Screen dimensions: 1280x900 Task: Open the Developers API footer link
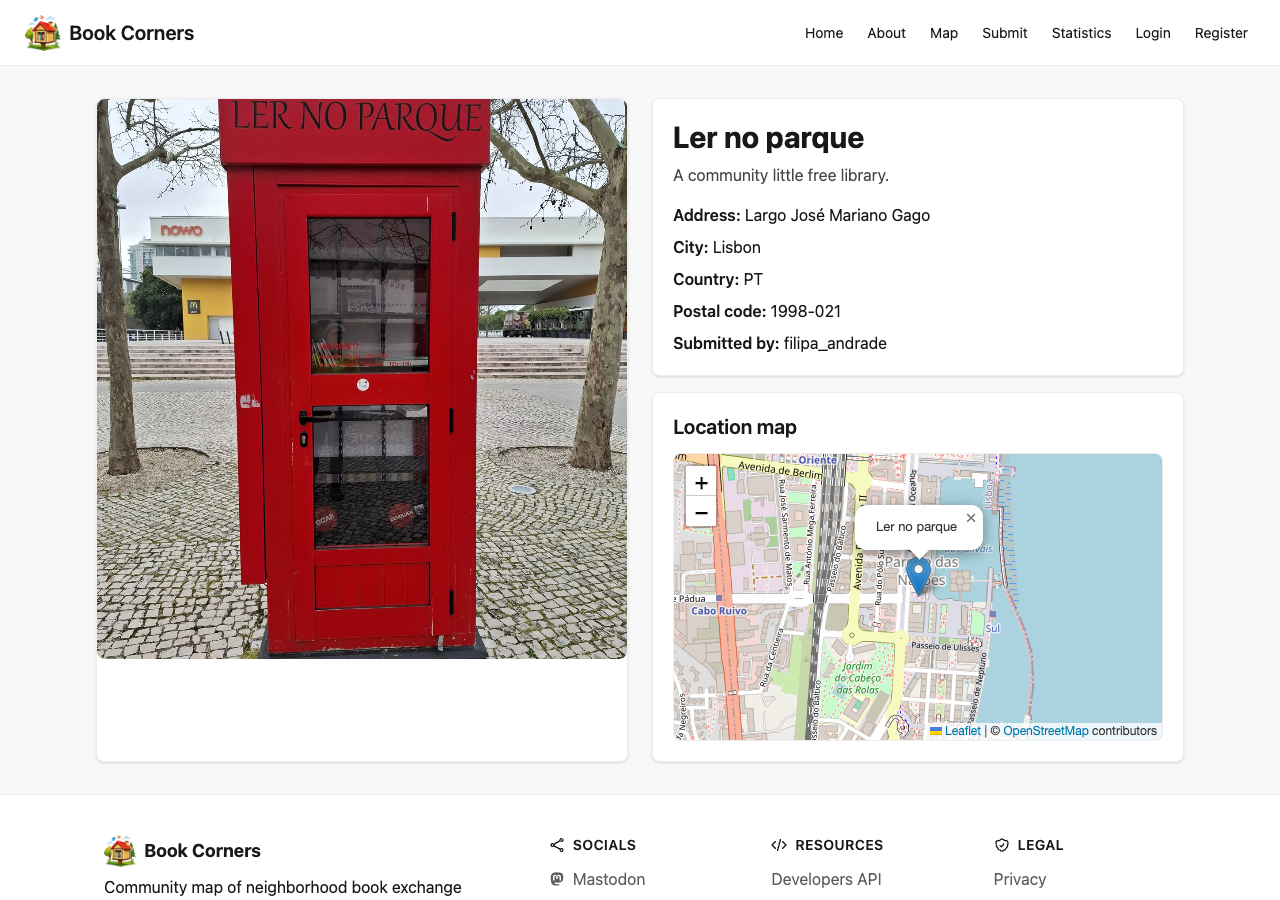click(826, 879)
